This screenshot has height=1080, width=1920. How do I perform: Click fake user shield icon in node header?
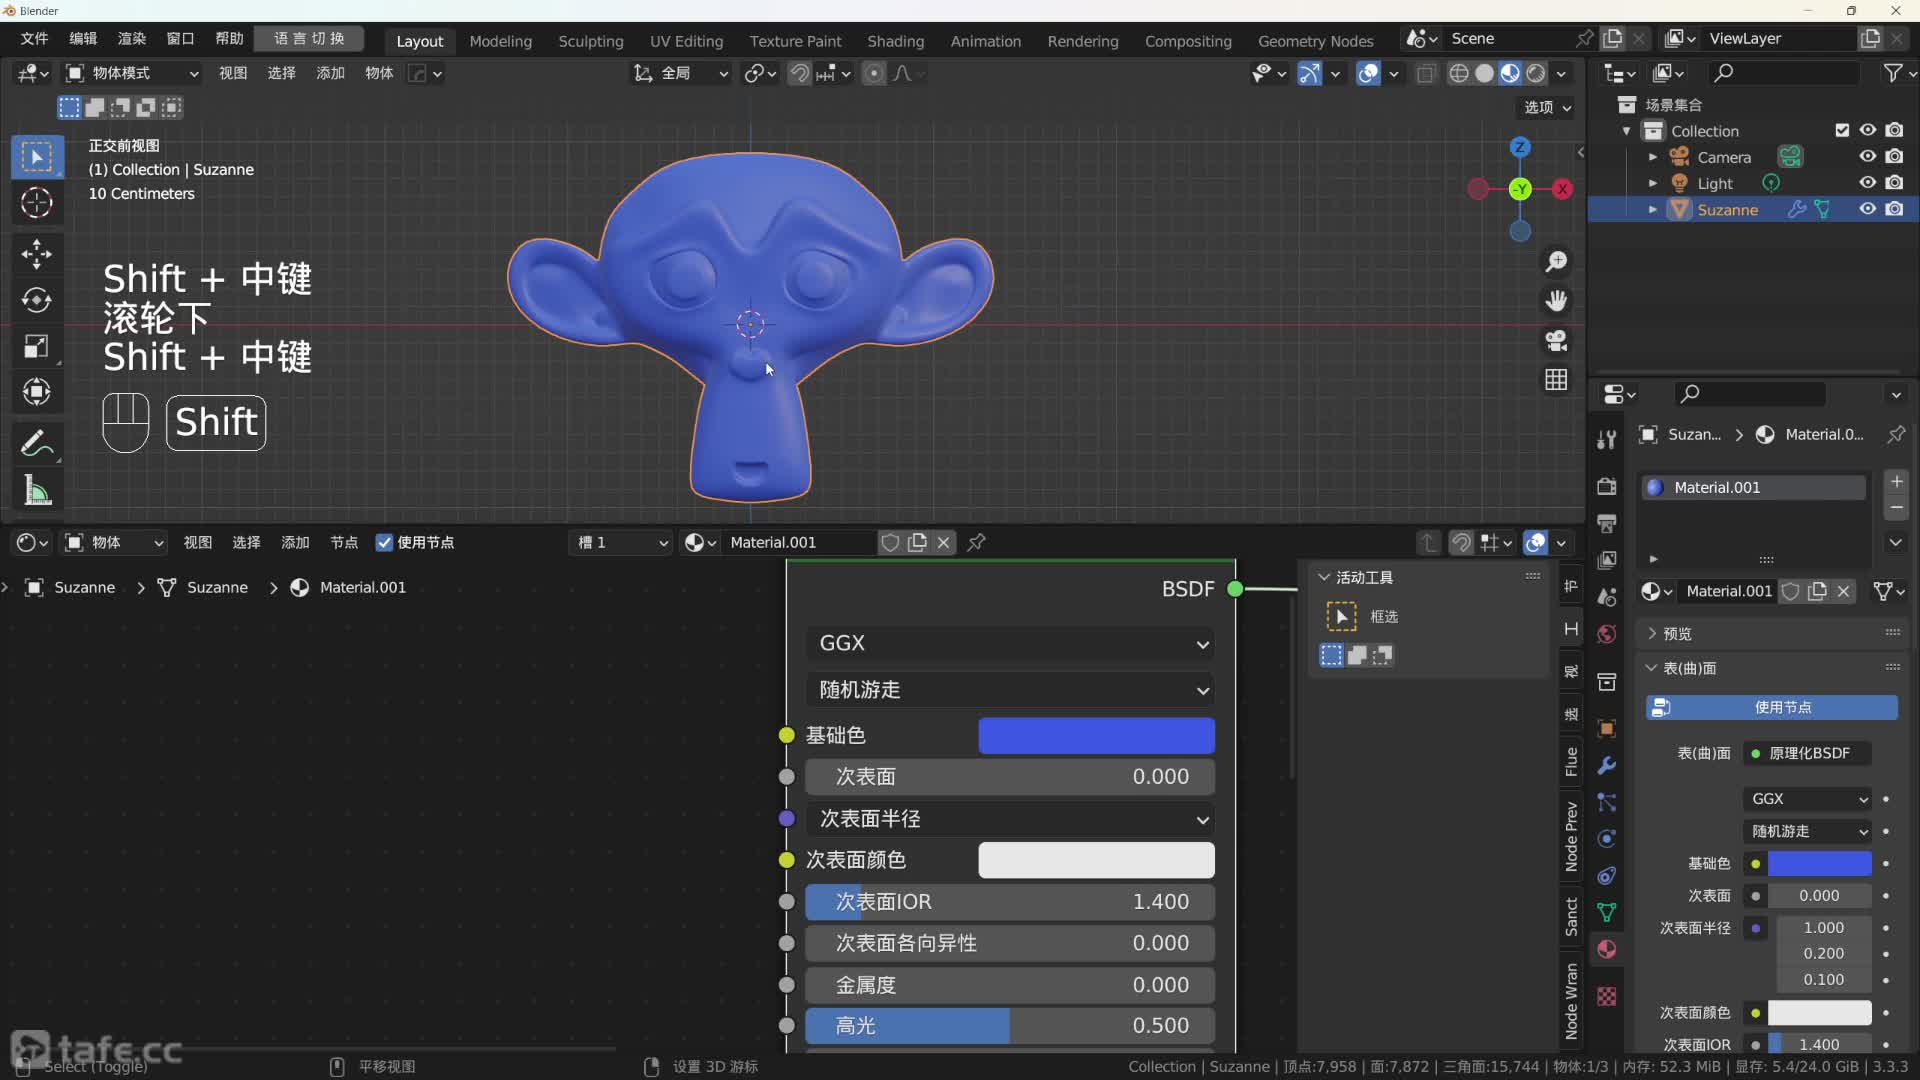[x=890, y=542]
